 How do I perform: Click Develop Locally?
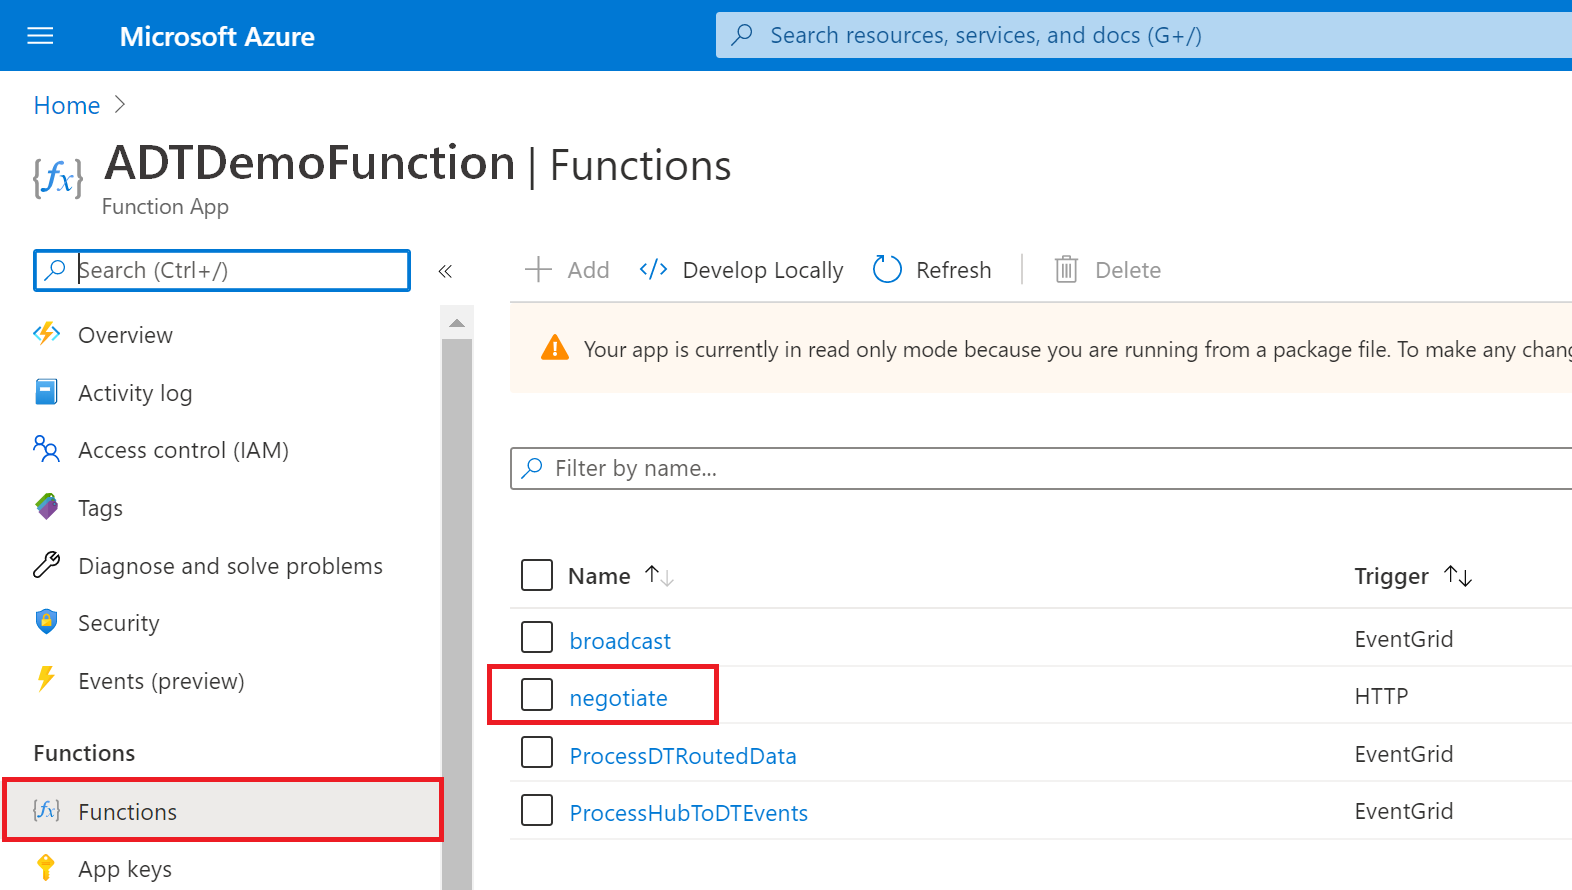pyautogui.click(x=742, y=270)
